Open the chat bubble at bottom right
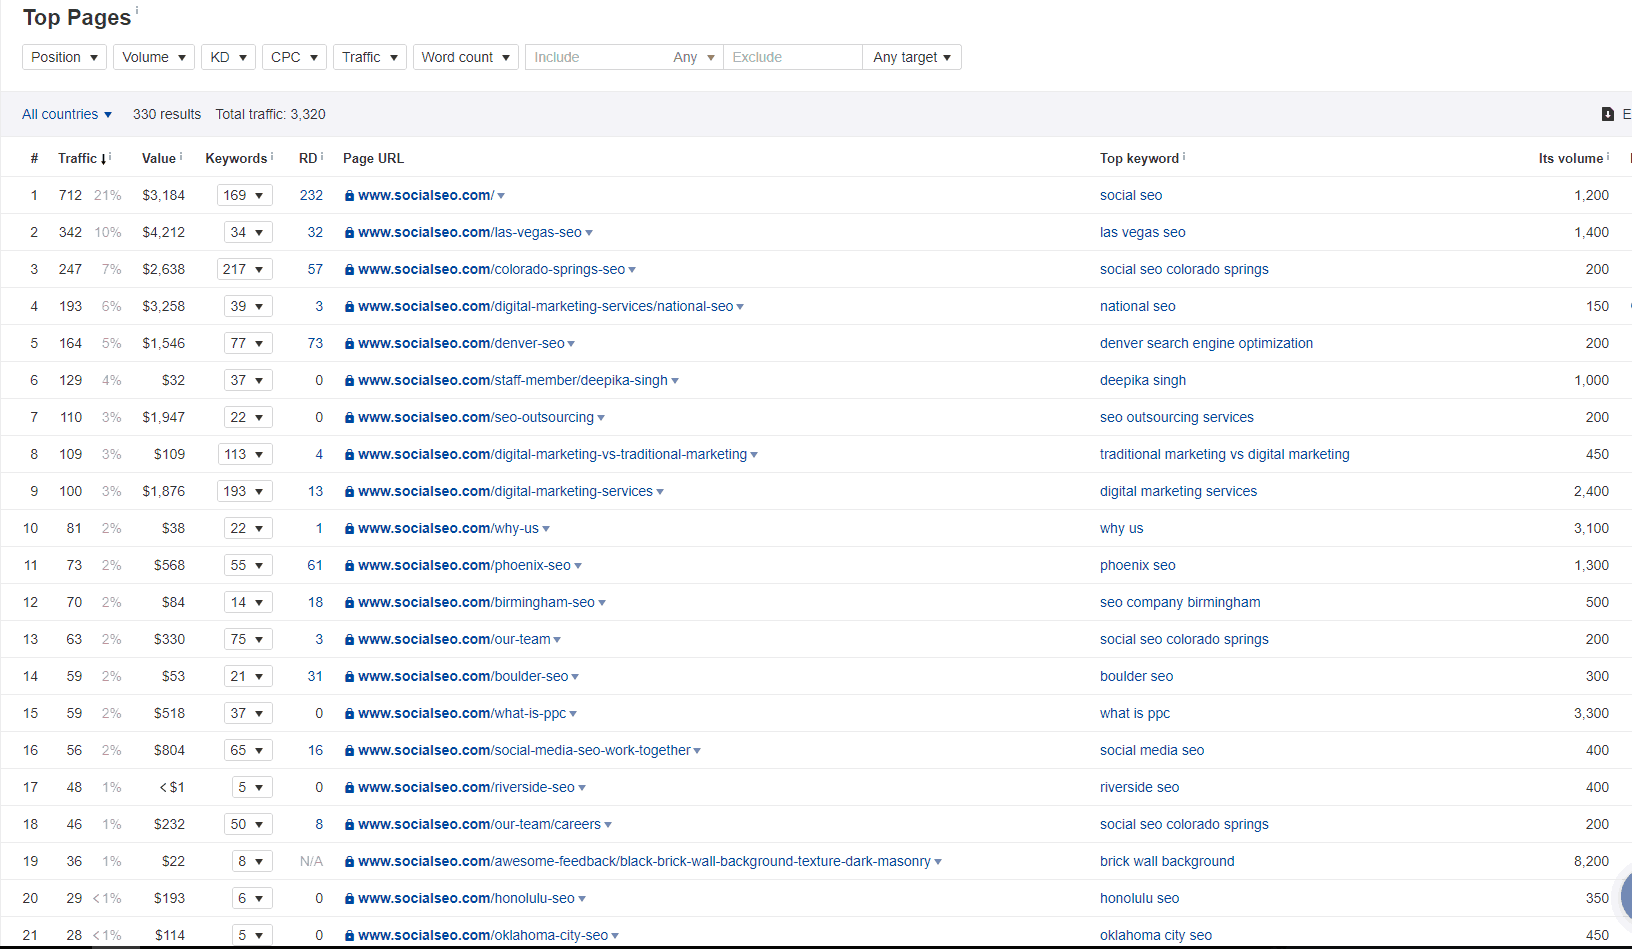1632x949 pixels. [x=1625, y=897]
